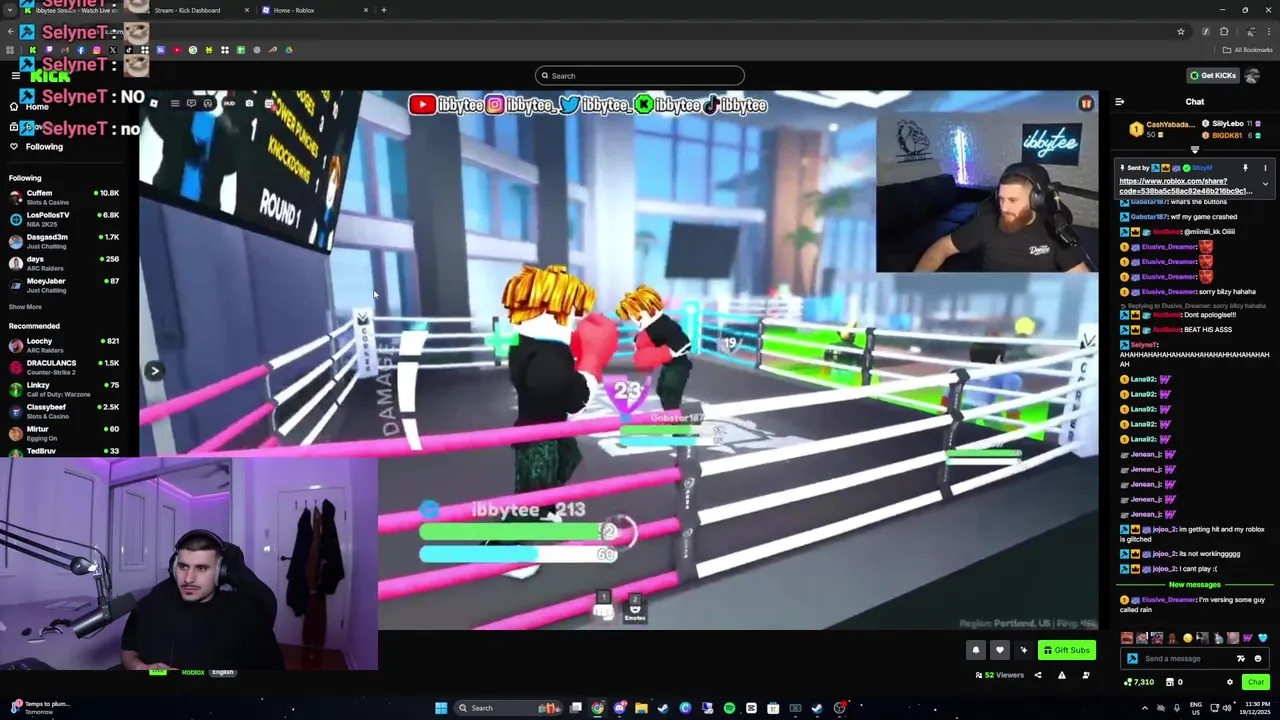This screenshot has height=720, width=1280.
Task: Send message with Chat button
Action: [1255, 682]
